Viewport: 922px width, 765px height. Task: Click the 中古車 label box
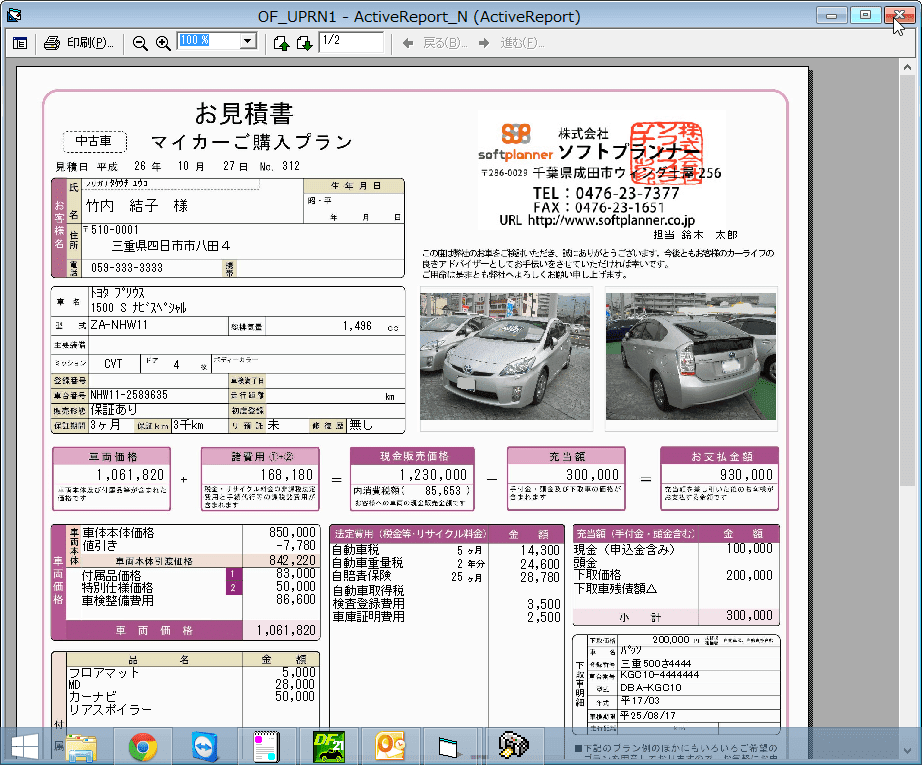click(94, 141)
